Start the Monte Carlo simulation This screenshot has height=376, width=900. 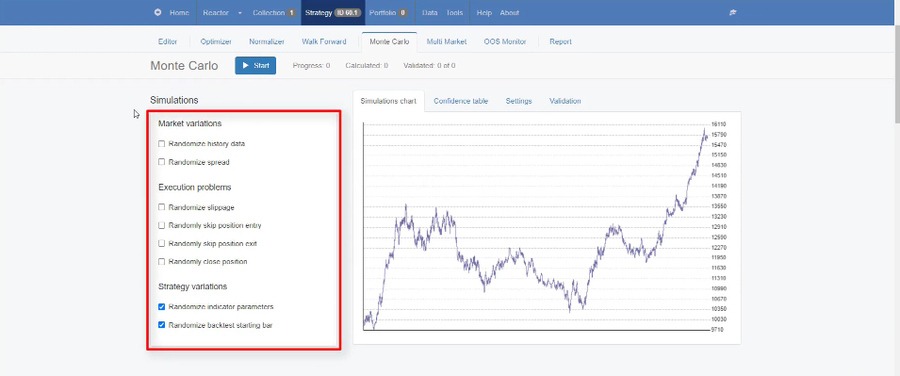[x=255, y=65]
